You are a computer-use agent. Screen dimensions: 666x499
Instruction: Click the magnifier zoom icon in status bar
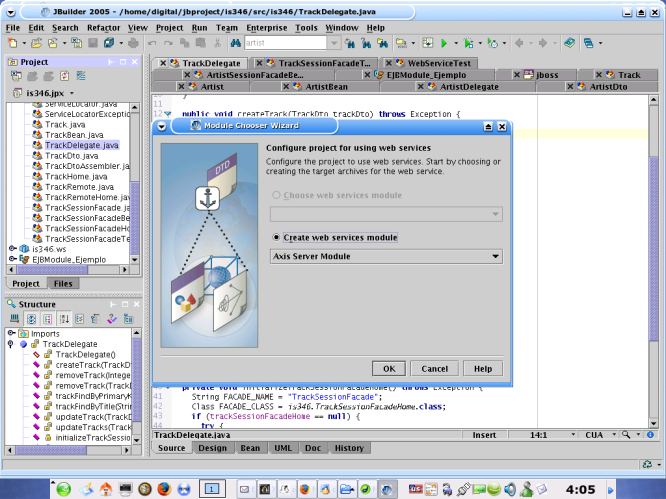pos(626,436)
